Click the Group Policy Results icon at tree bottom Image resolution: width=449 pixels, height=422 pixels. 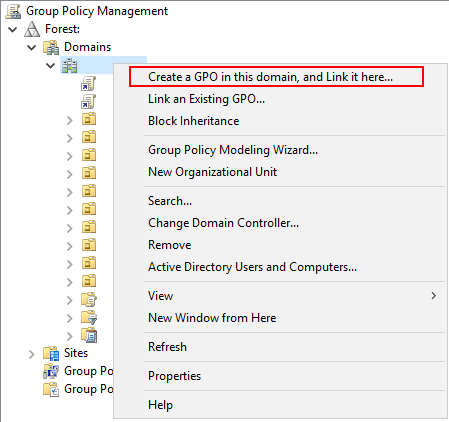point(51,389)
